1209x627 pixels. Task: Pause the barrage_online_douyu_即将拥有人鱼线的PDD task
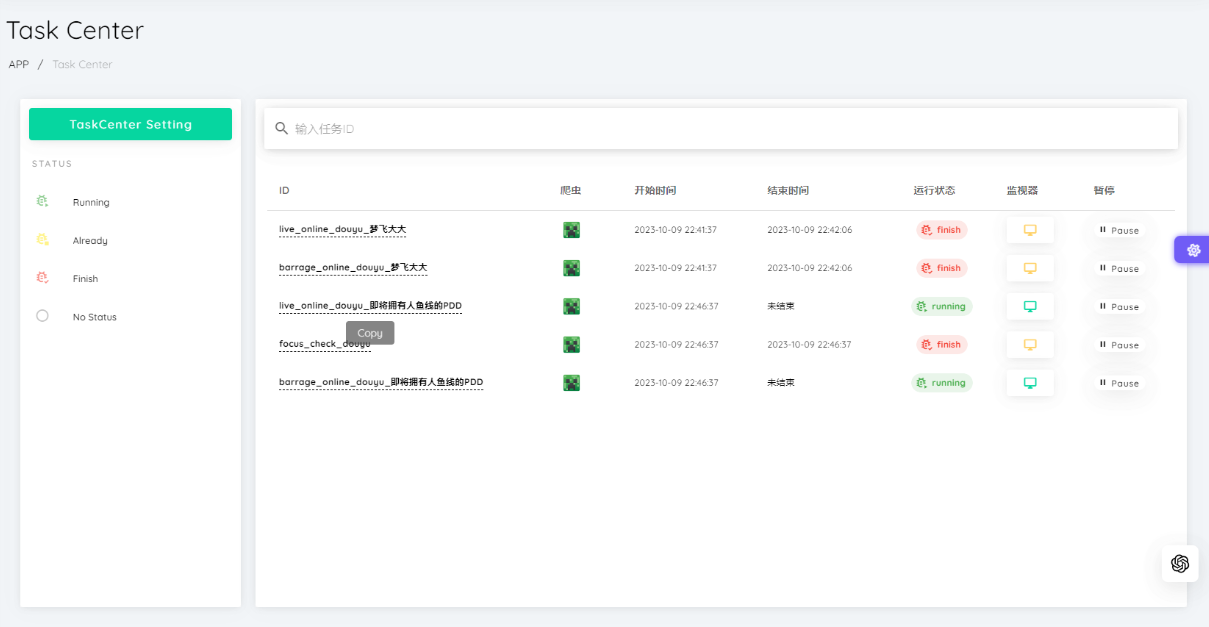tap(1119, 383)
